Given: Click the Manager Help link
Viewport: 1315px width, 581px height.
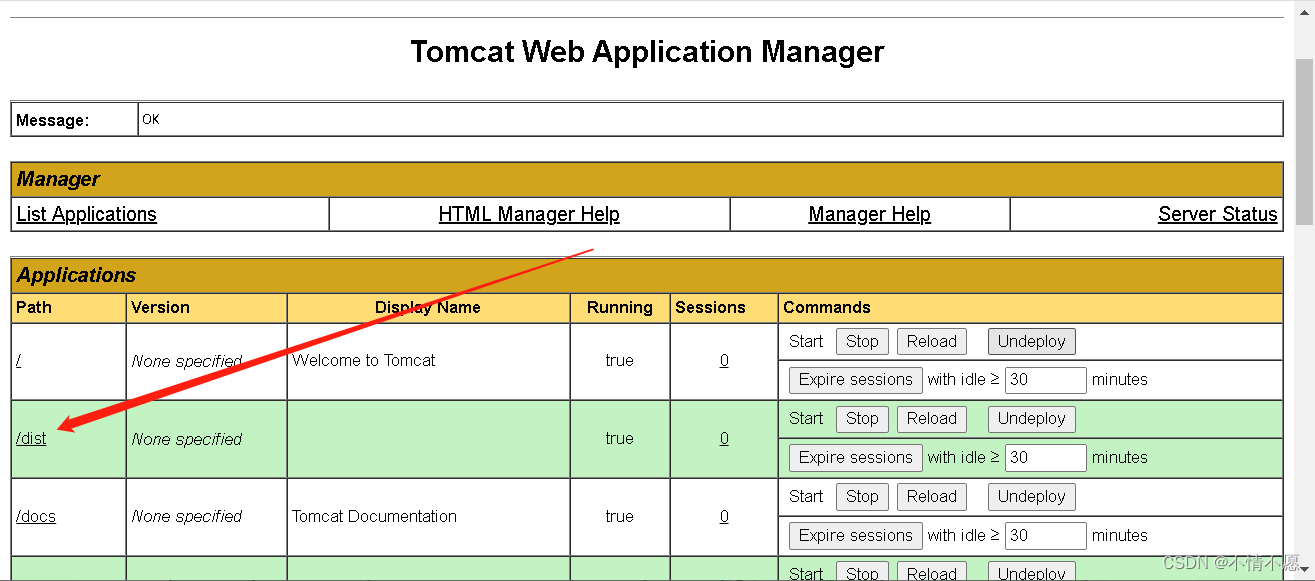Looking at the screenshot, I should pos(869,214).
